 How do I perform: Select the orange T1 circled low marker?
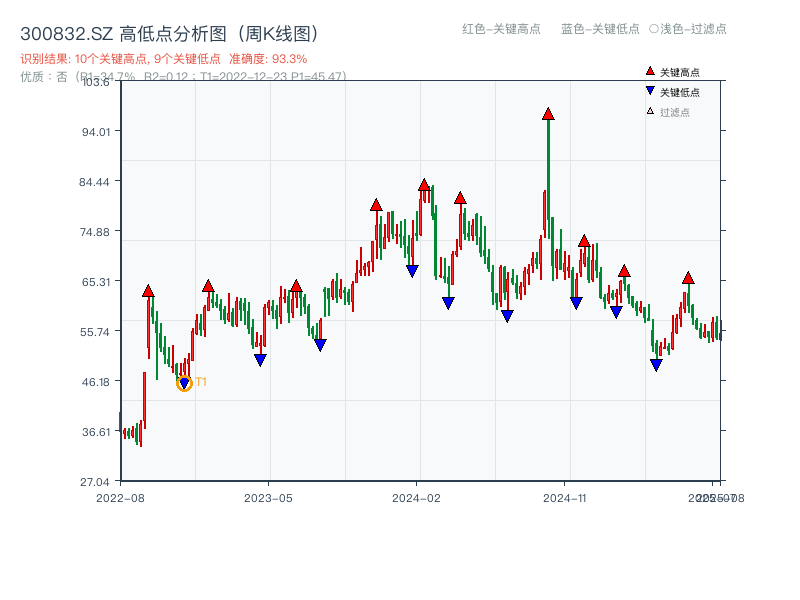(184, 383)
